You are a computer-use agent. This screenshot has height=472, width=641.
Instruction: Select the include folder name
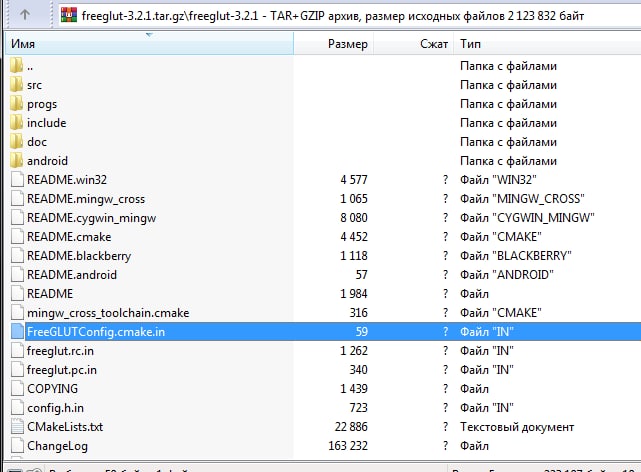click(47, 123)
